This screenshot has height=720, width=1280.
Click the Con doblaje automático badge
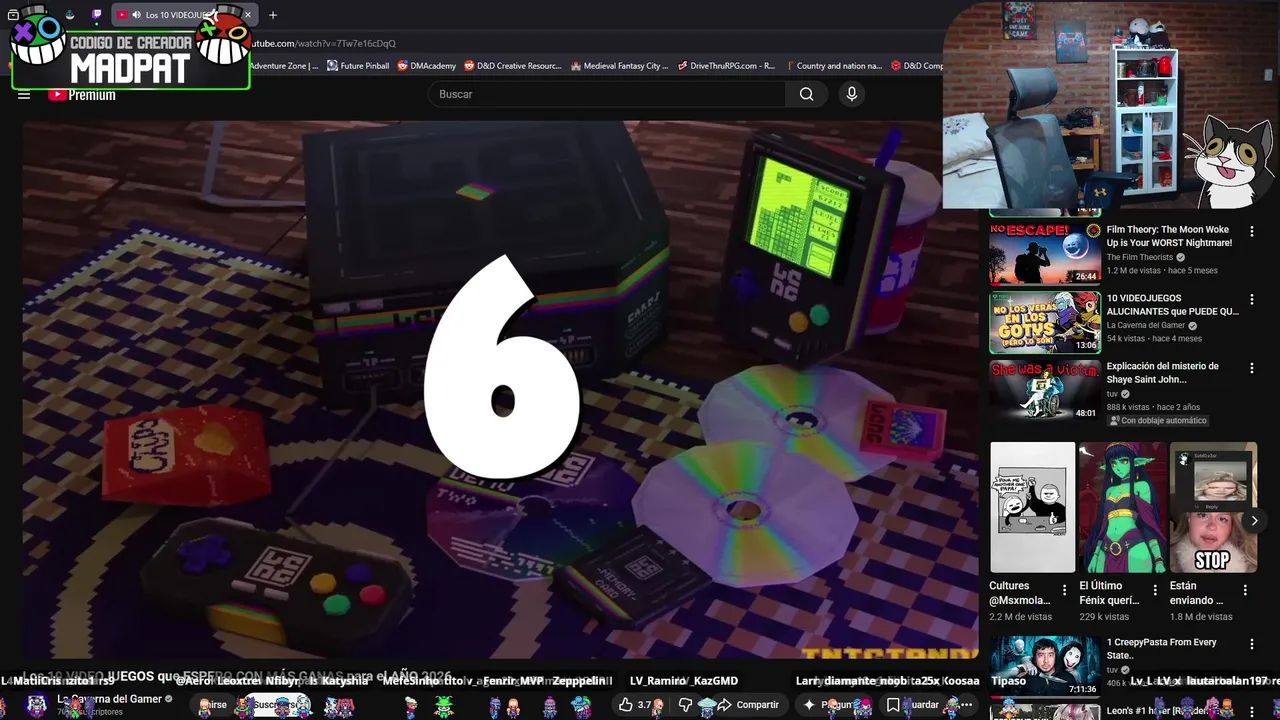1157,421
